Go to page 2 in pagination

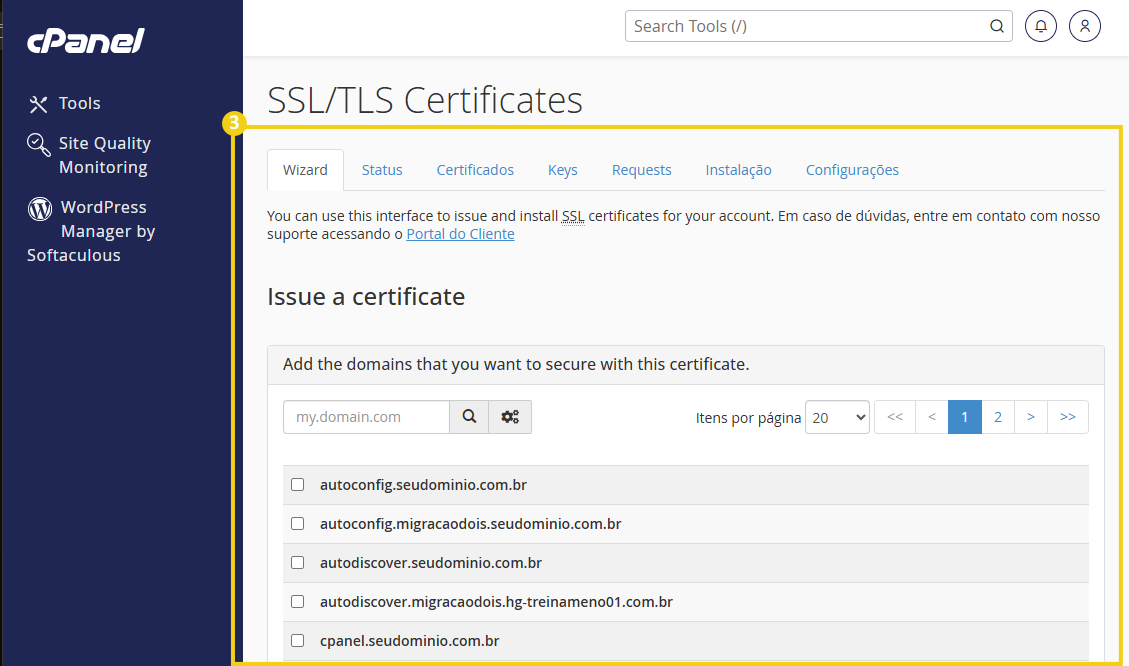tap(998, 417)
